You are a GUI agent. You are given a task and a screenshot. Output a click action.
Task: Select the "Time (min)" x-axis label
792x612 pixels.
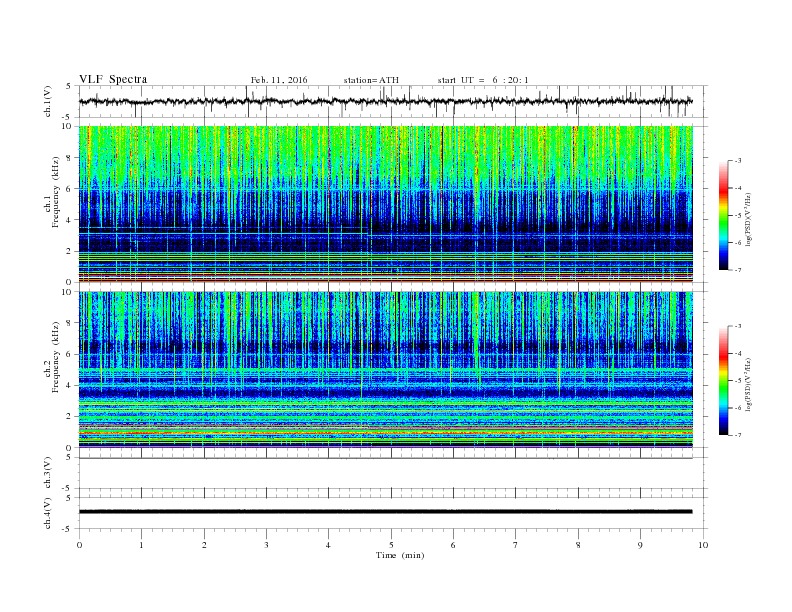[x=400, y=555]
